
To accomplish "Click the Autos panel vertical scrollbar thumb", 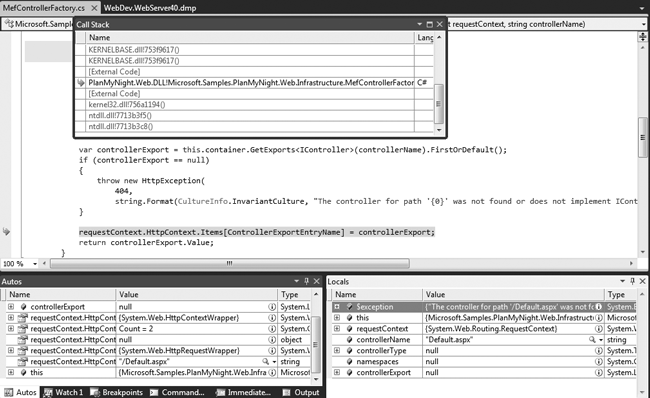I will pos(316,345).
